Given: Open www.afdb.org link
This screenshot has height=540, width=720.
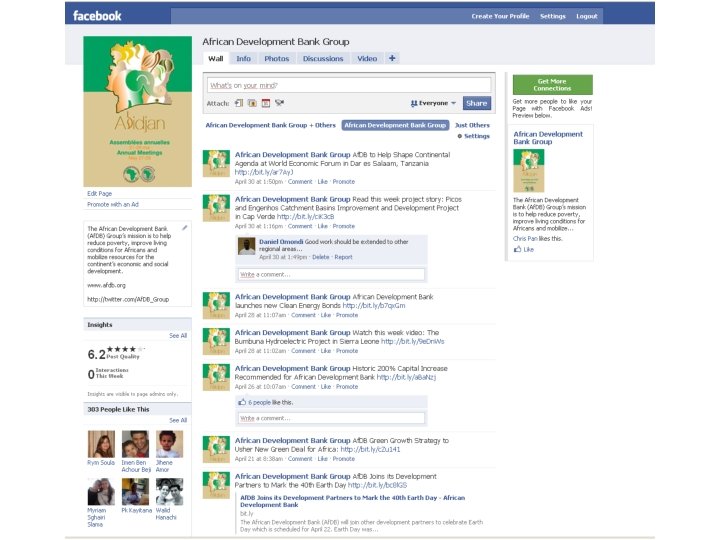Looking at the screenshot, I should pos(106,285).
